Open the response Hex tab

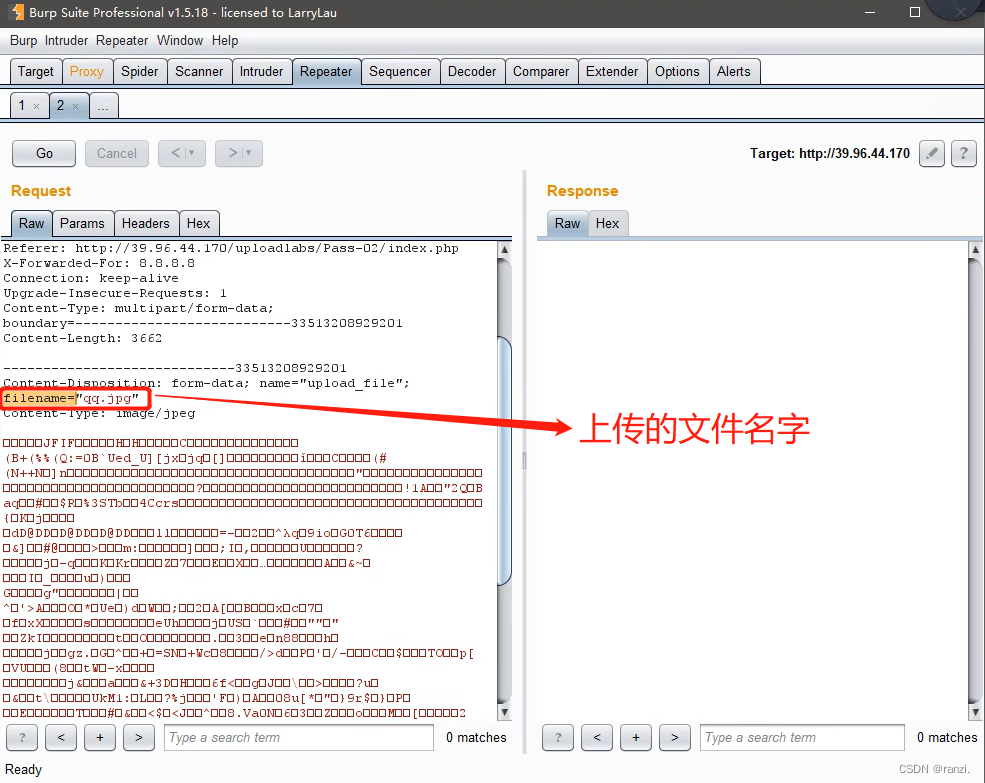tap(607, 224)
